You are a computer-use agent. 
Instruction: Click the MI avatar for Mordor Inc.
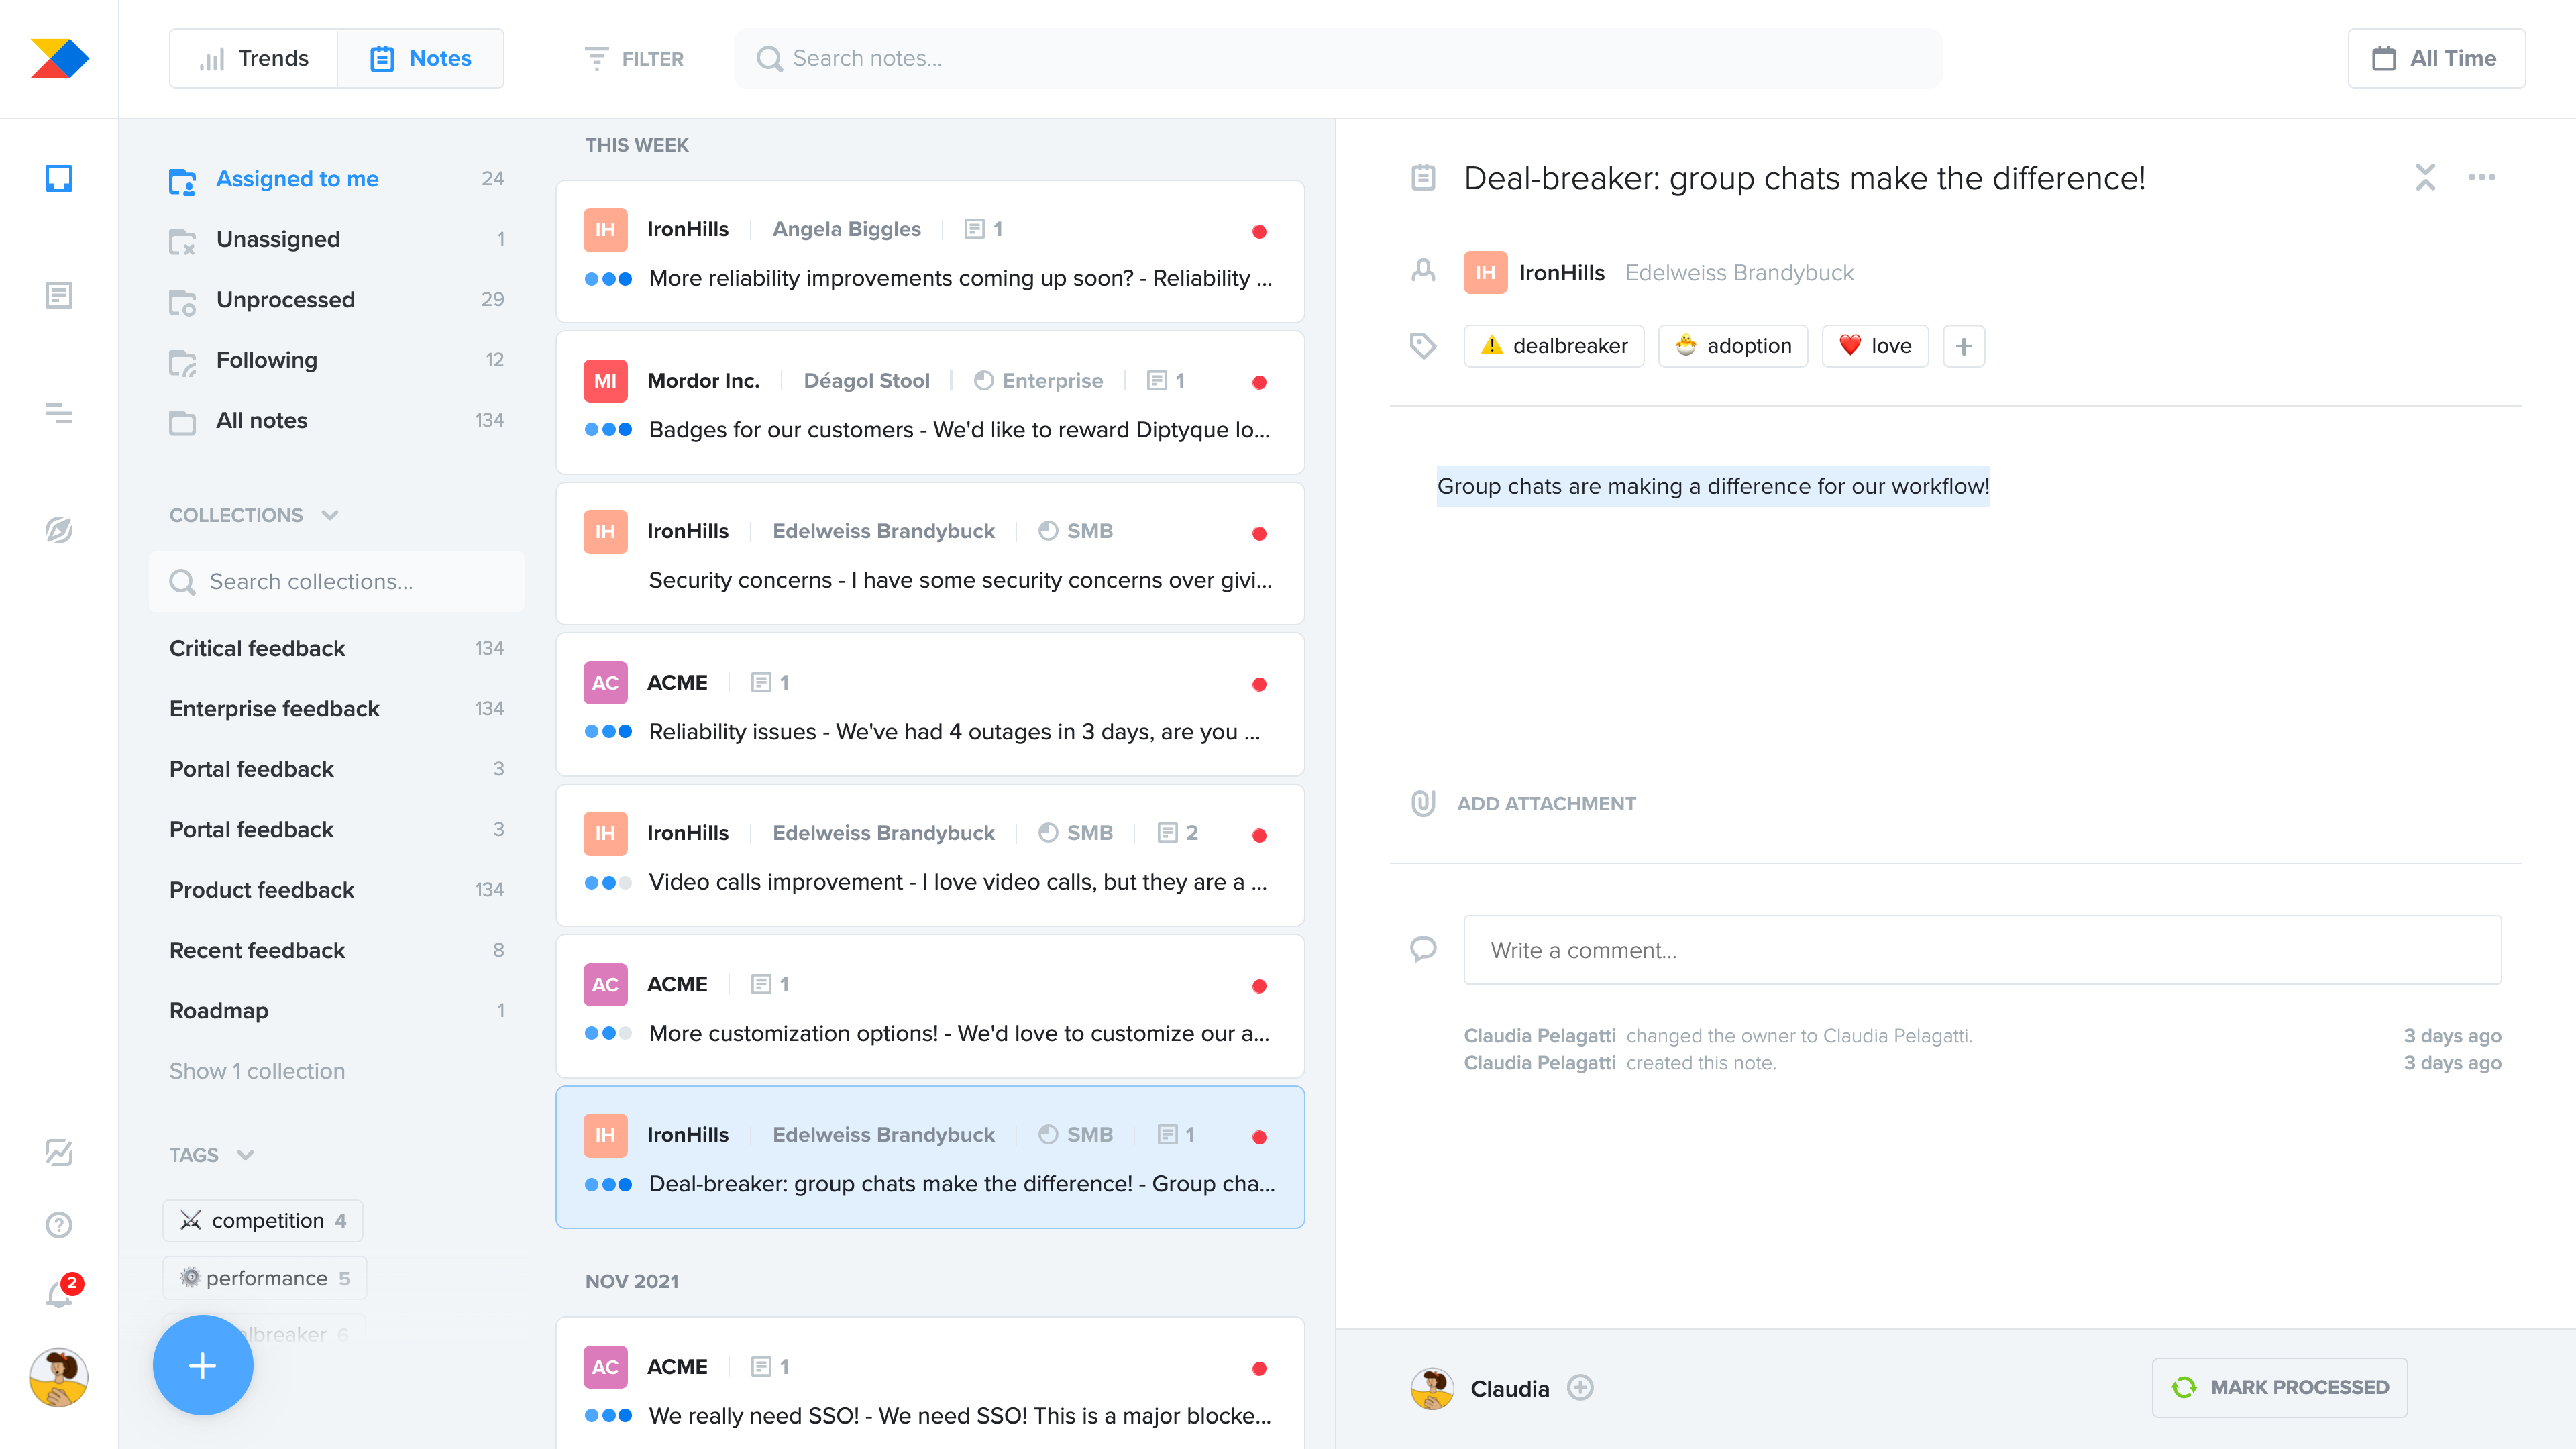coord(605,380)
